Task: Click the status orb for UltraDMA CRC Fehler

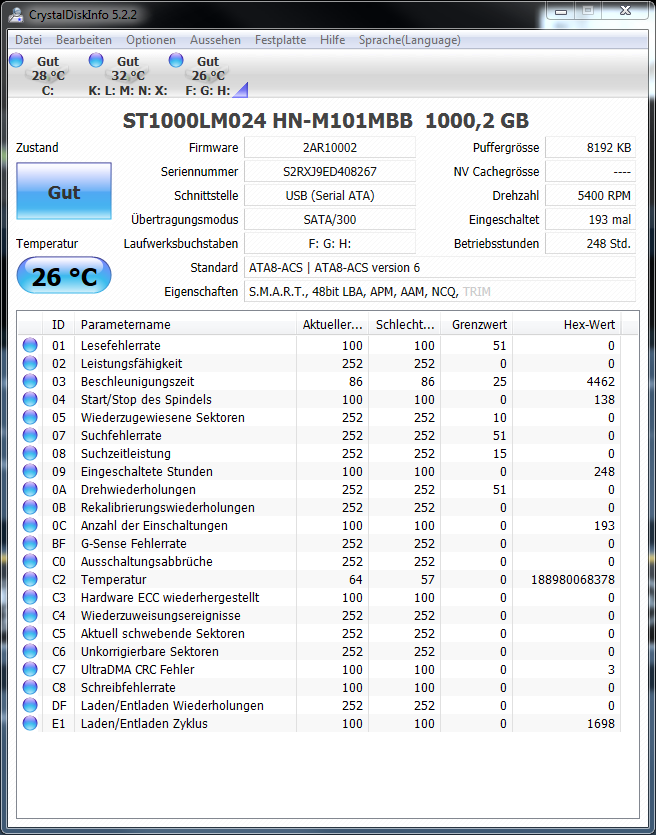Action: (30, 669)
